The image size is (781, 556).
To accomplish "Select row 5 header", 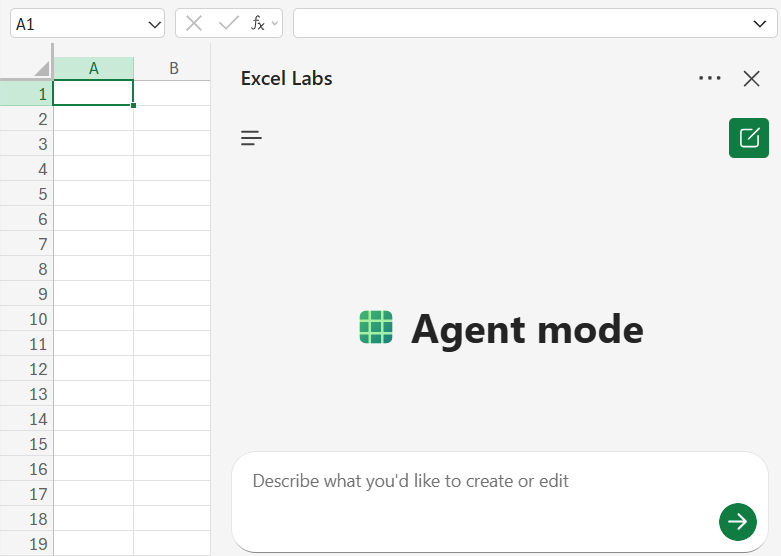I will click(26, 193).
